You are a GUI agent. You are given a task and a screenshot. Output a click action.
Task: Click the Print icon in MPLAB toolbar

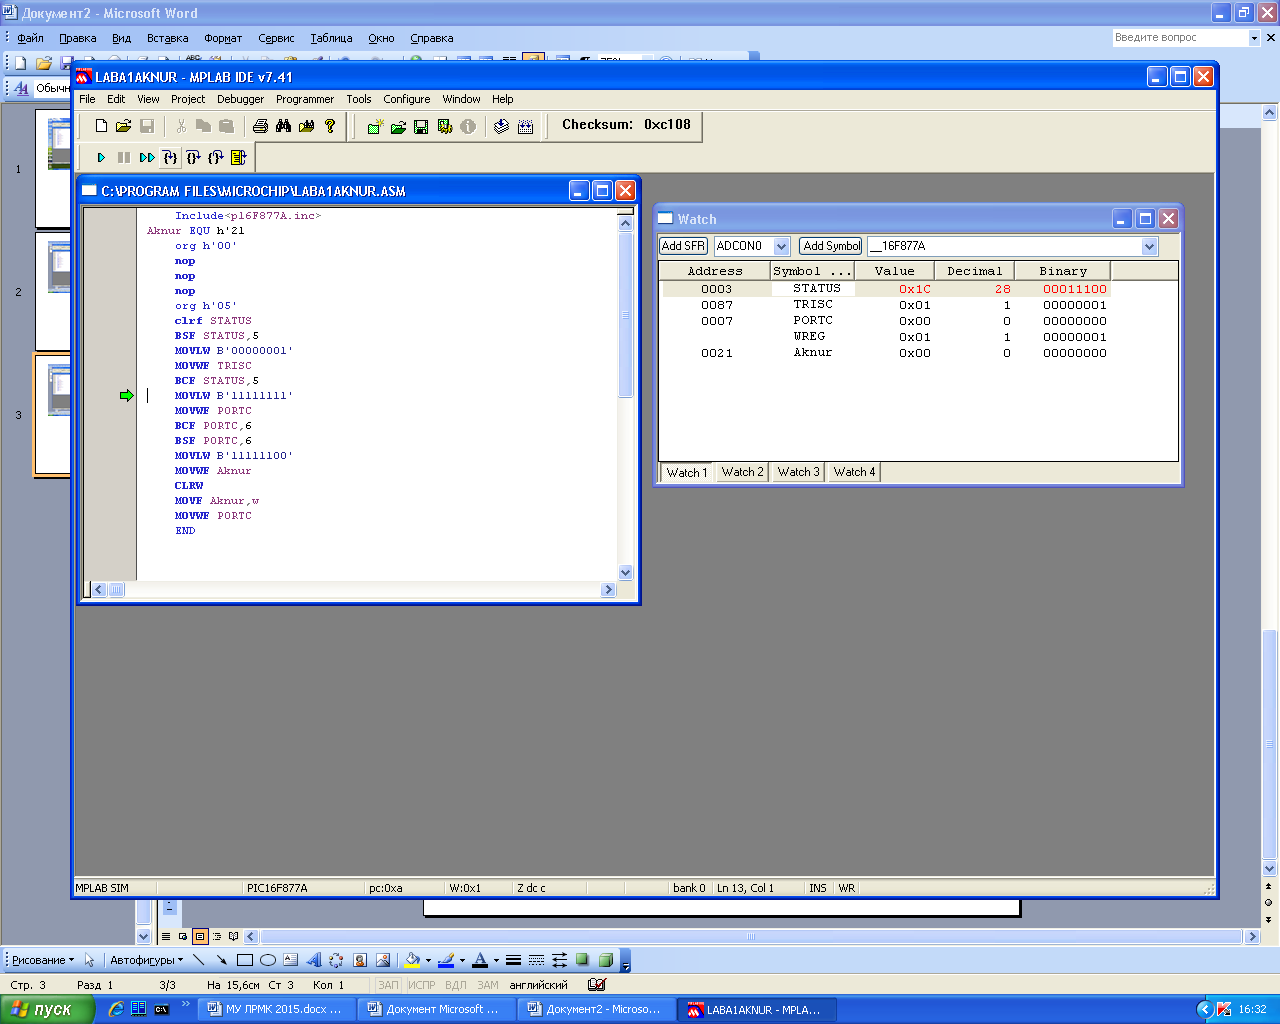point(261,126)
